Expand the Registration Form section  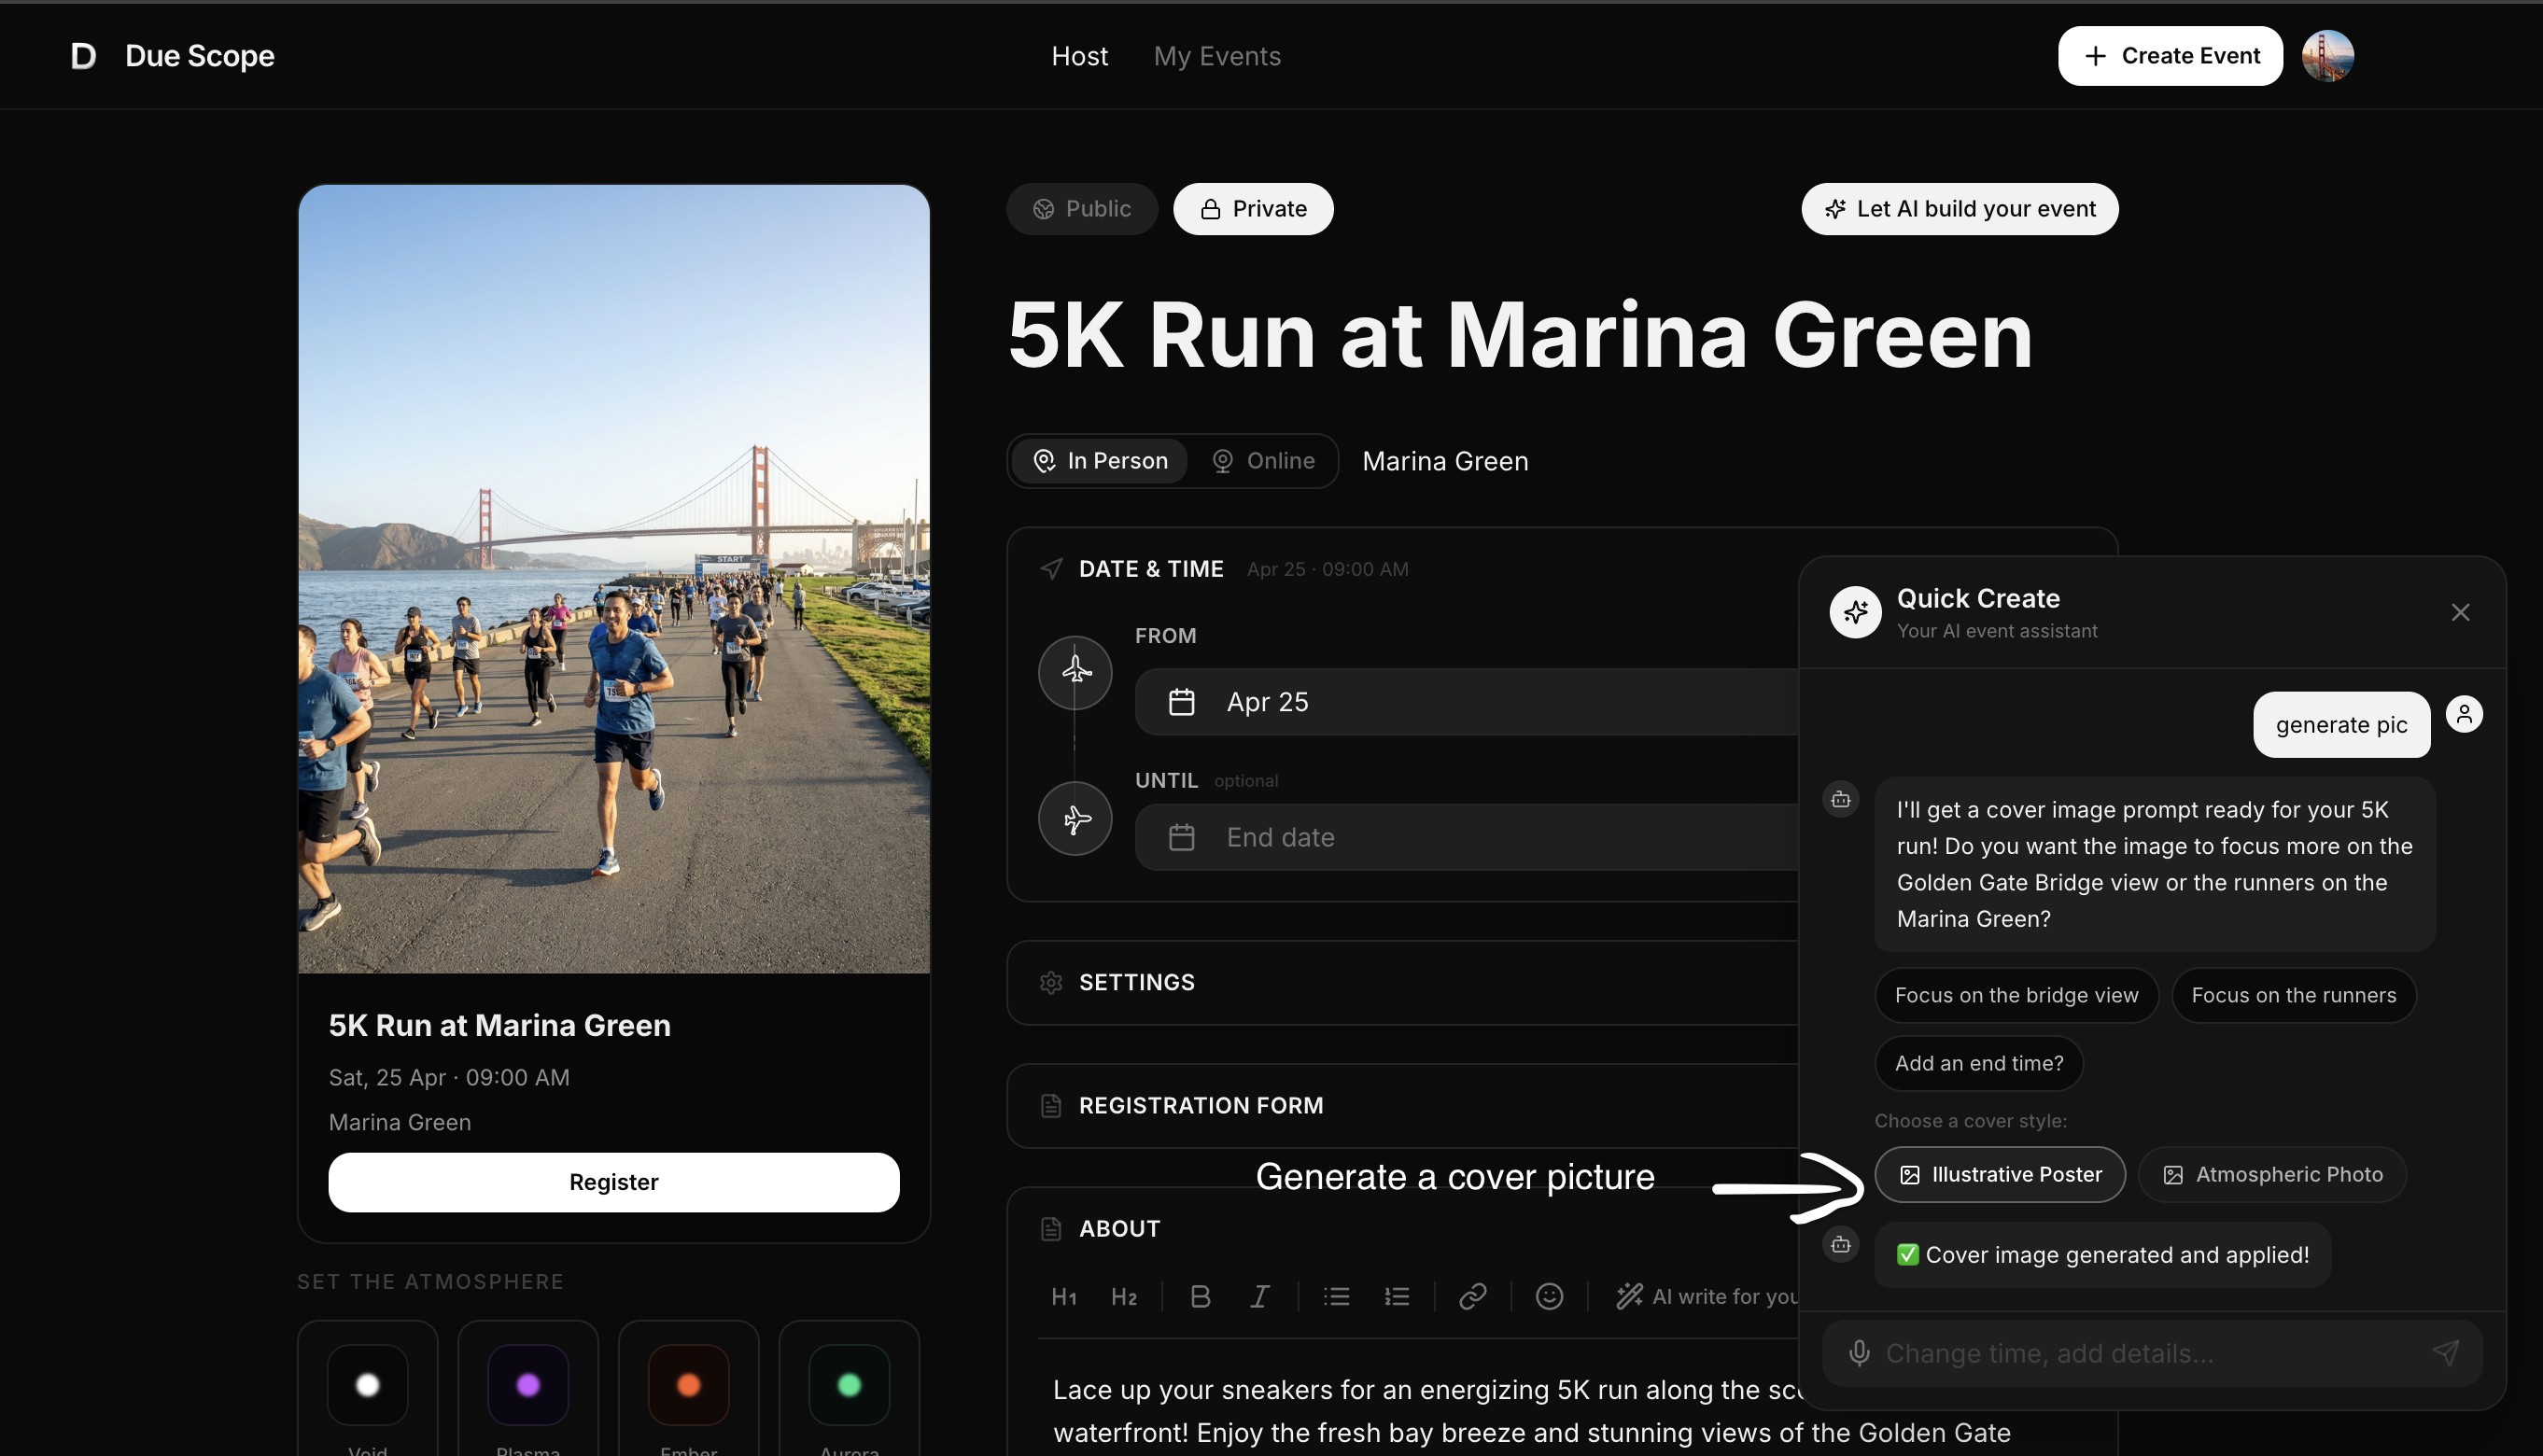[x=1200, y=1105]
